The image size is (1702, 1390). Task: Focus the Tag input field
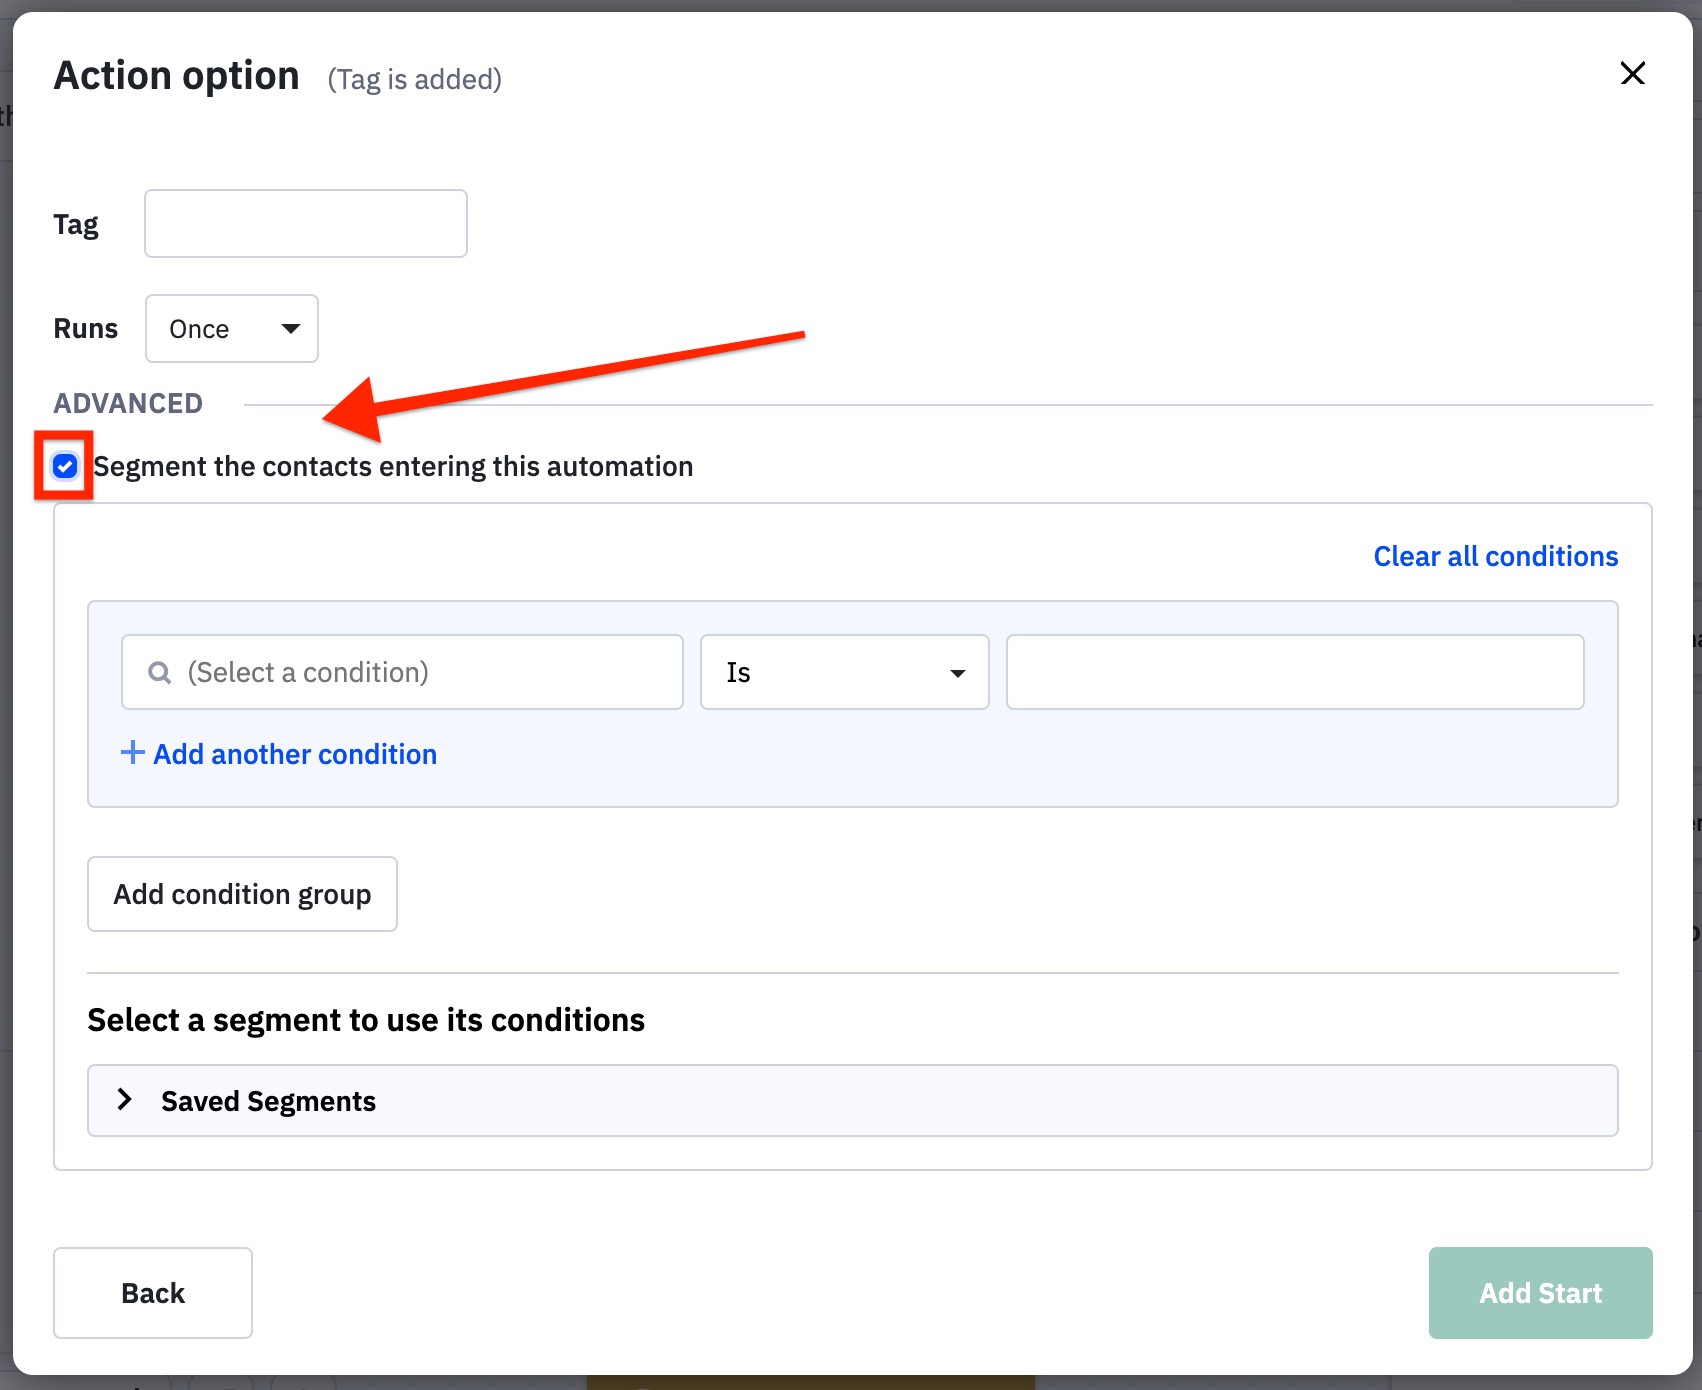[x=305, y=224]
